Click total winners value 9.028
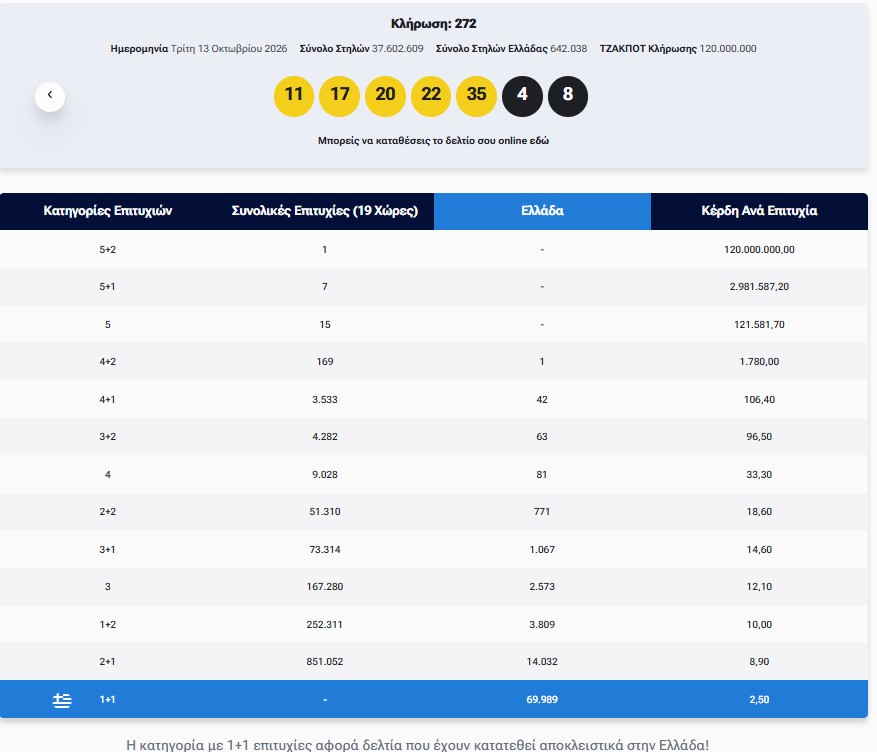This screenshot has height=752, width=877. pyautogui.click(x=325, y=474)
